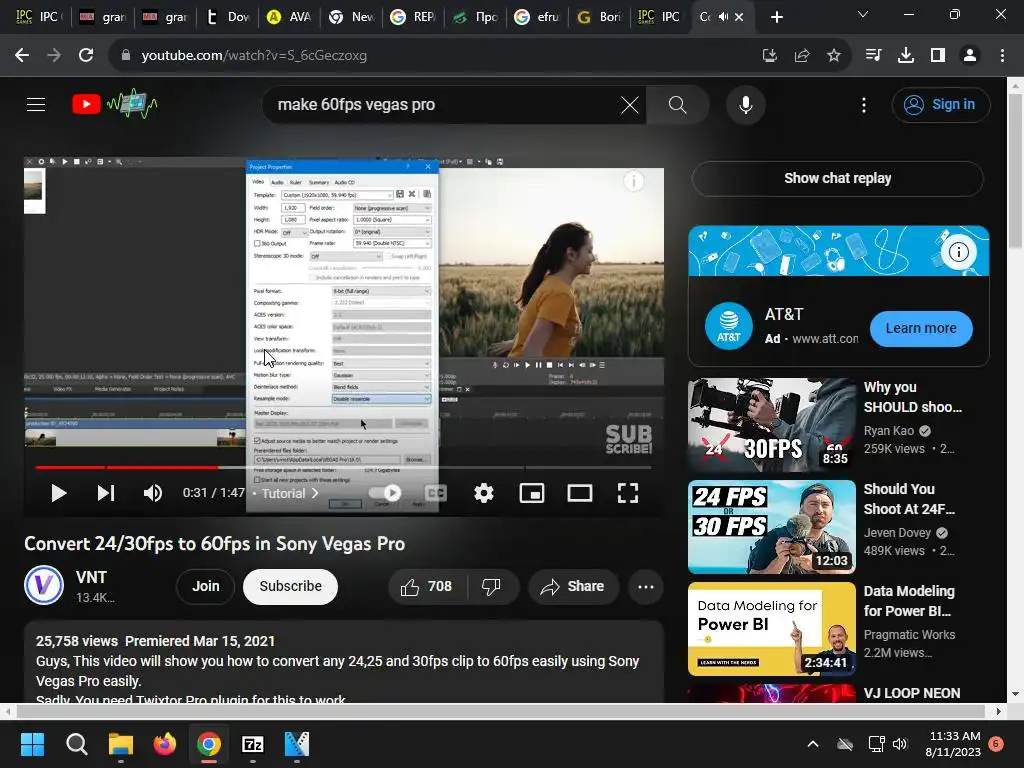Screen dimensions: 1024x768
Task: Mute the playing YouTube tab
Action: tap(724, 17)
